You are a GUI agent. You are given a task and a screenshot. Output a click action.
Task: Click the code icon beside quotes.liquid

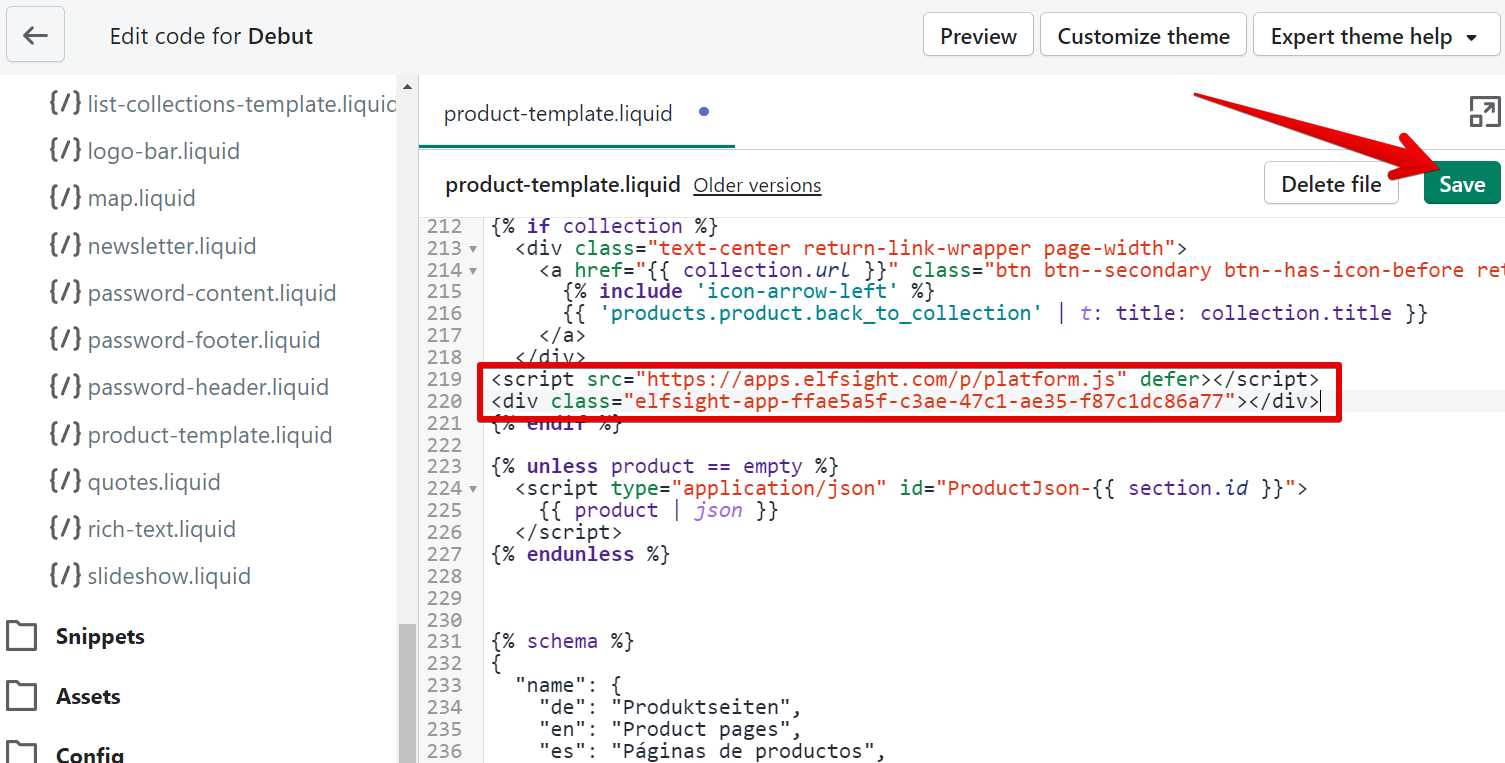[63, 481]
